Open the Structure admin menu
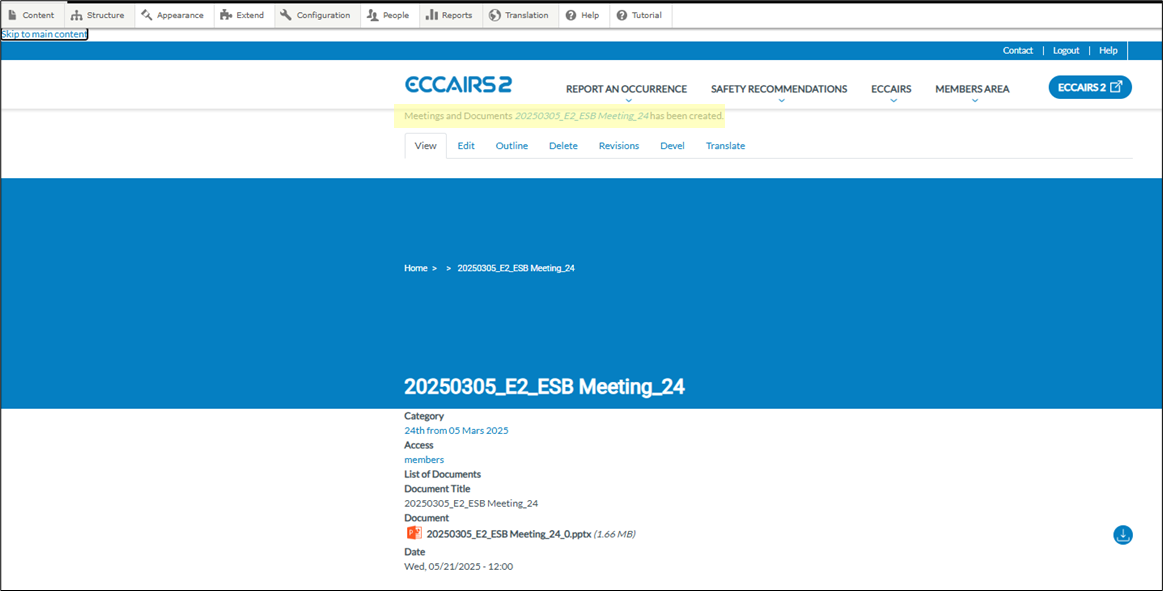The image size is (1163, 591). coord(98,15)
